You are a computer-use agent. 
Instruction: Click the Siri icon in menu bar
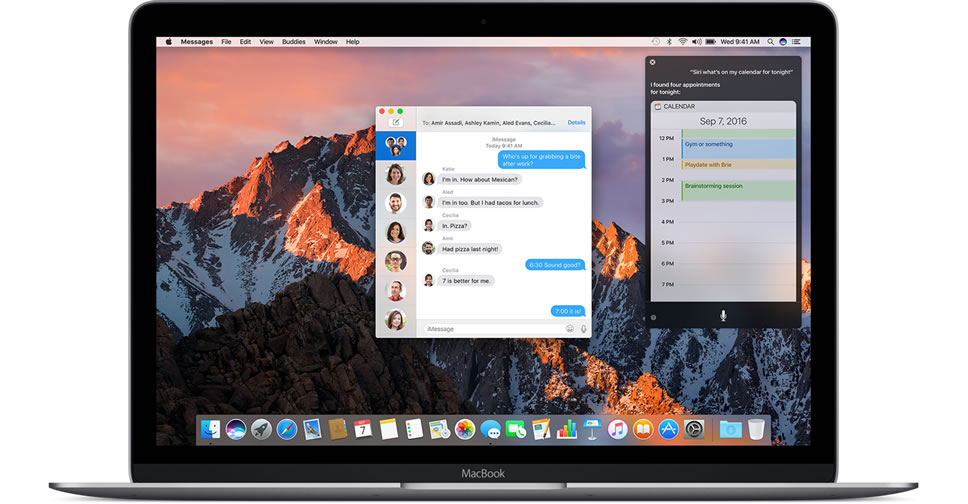(x=783, y=42)
